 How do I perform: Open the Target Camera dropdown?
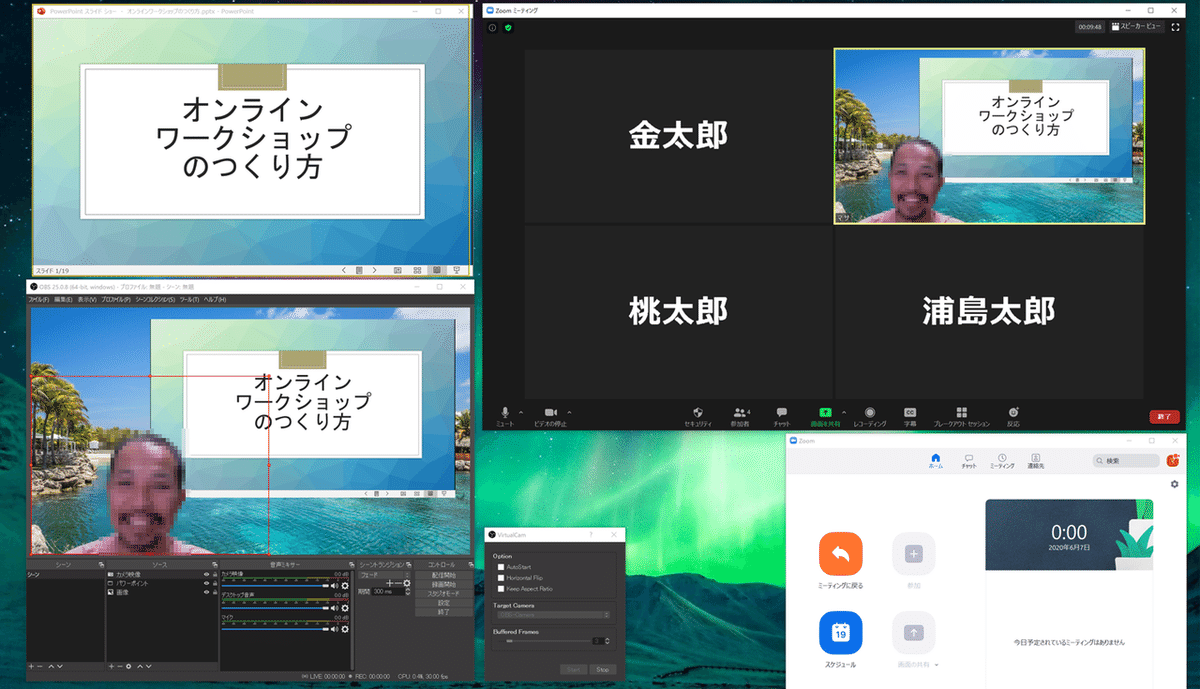click(x=553, y=615)
